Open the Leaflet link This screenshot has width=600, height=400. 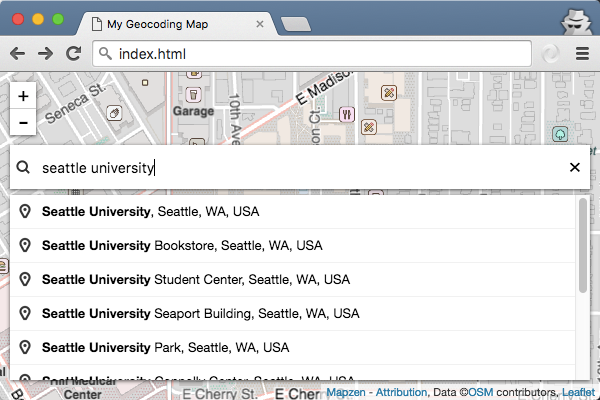(578, 392)
